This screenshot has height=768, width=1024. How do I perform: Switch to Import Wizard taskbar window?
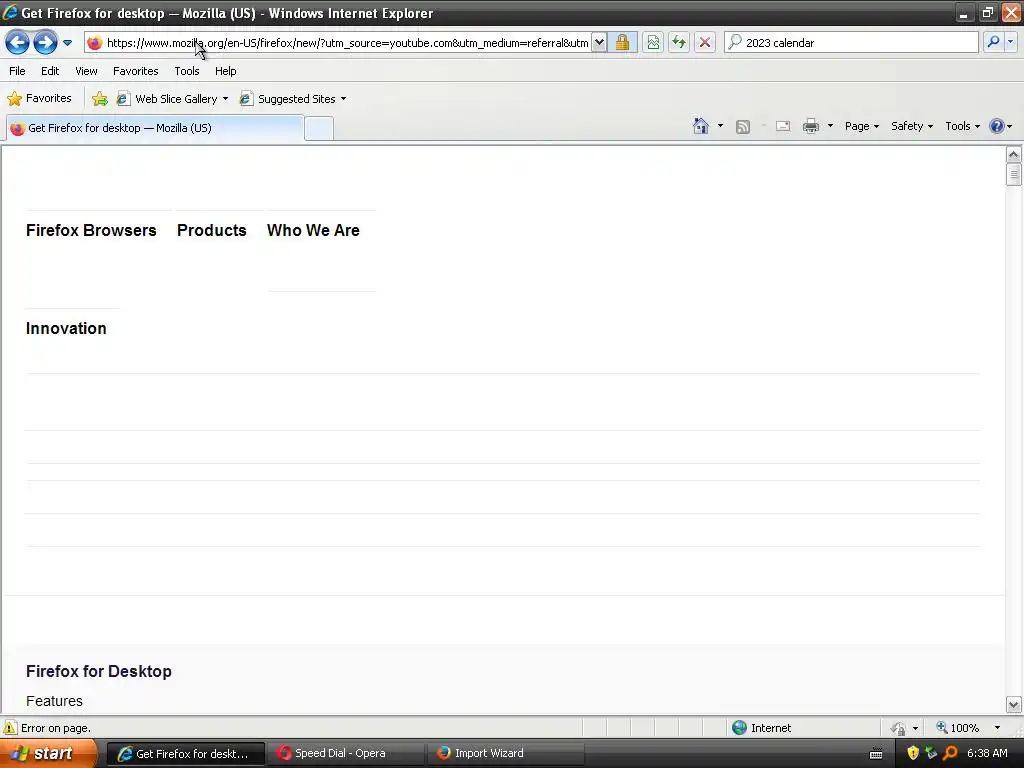[506, 754]
